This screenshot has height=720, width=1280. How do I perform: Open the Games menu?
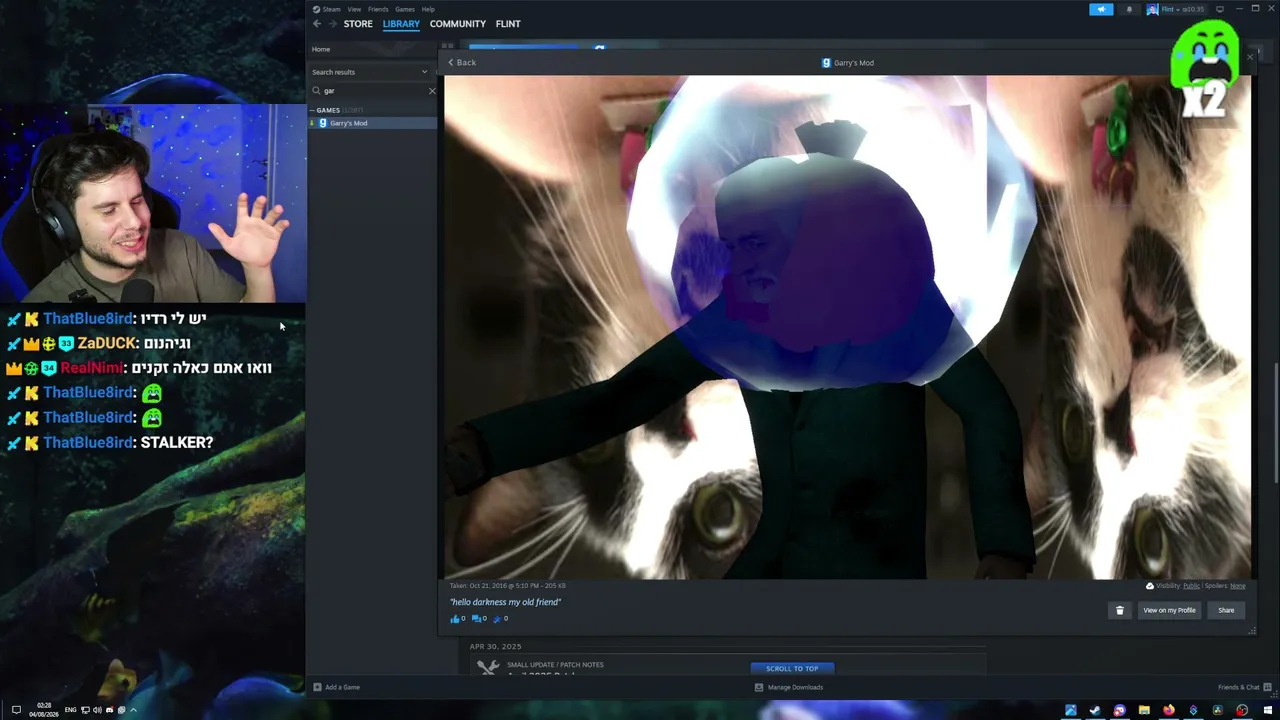(405, 9)
